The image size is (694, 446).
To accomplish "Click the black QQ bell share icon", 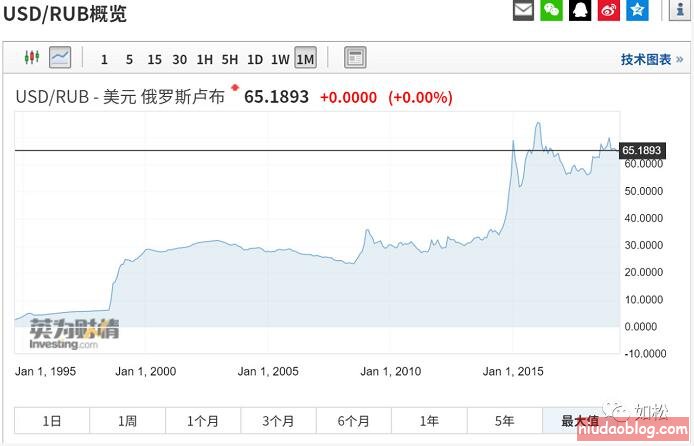I will click(x=580, y=11).
